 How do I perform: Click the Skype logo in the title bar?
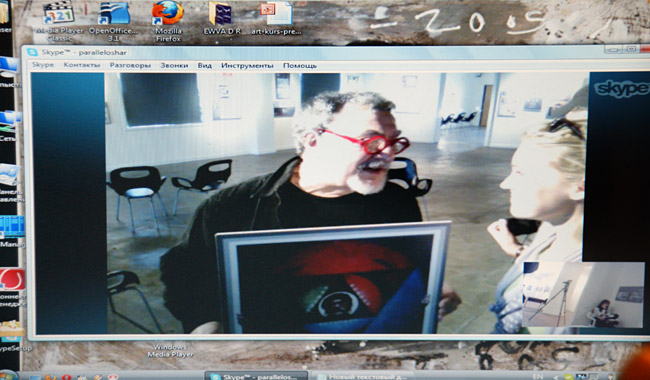click(32, 52)
